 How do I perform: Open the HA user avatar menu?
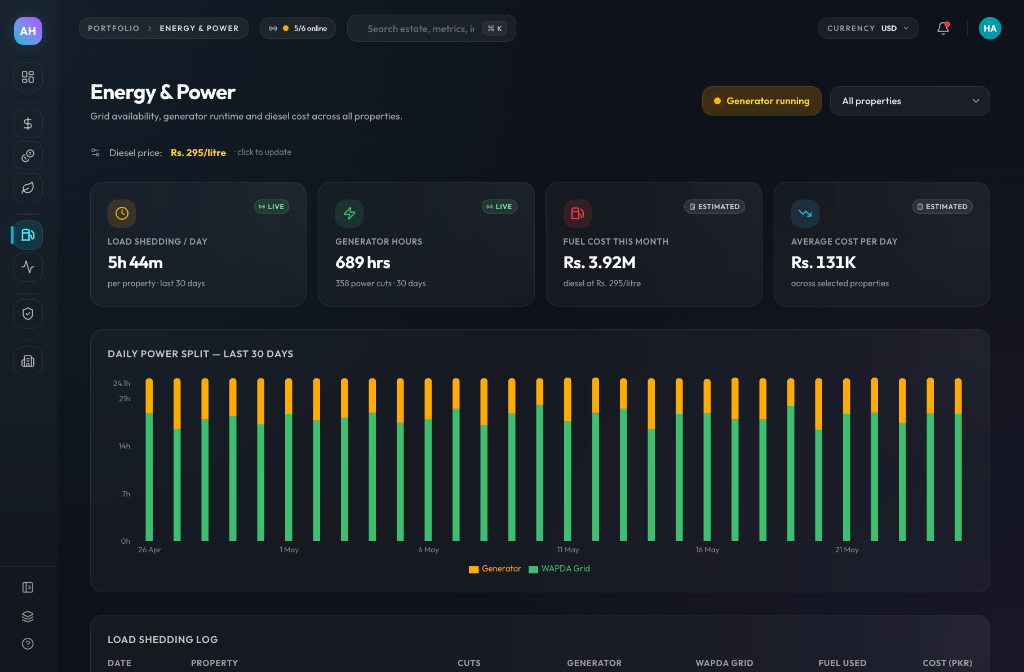989,28
